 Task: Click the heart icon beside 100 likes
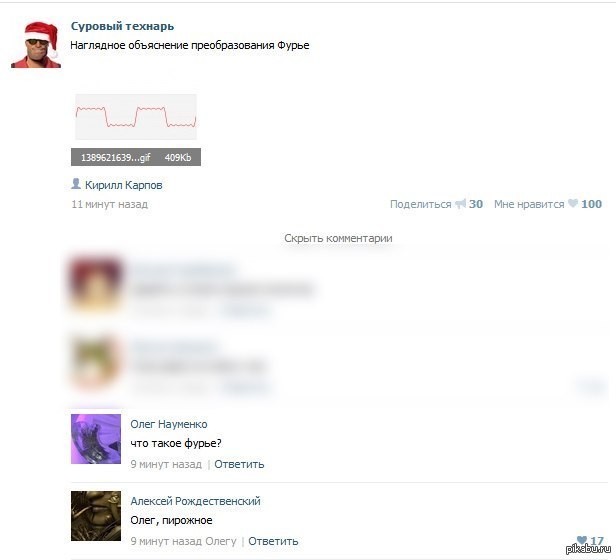(573, 203)
